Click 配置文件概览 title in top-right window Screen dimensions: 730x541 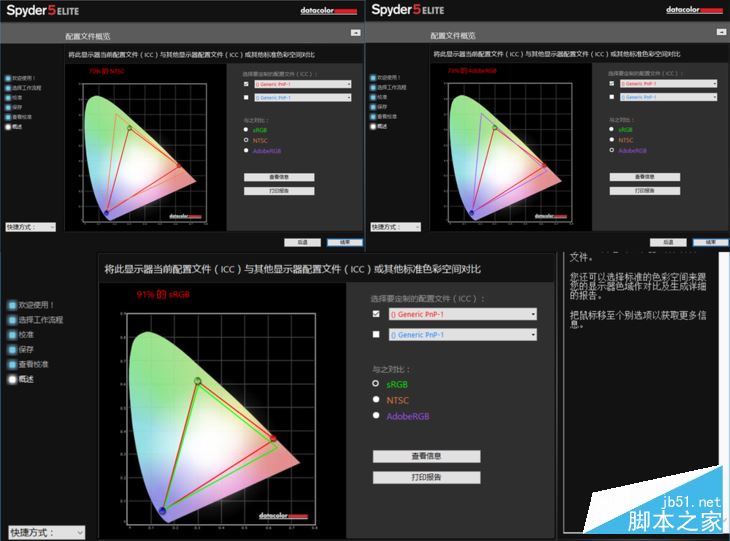click(453, 35)
